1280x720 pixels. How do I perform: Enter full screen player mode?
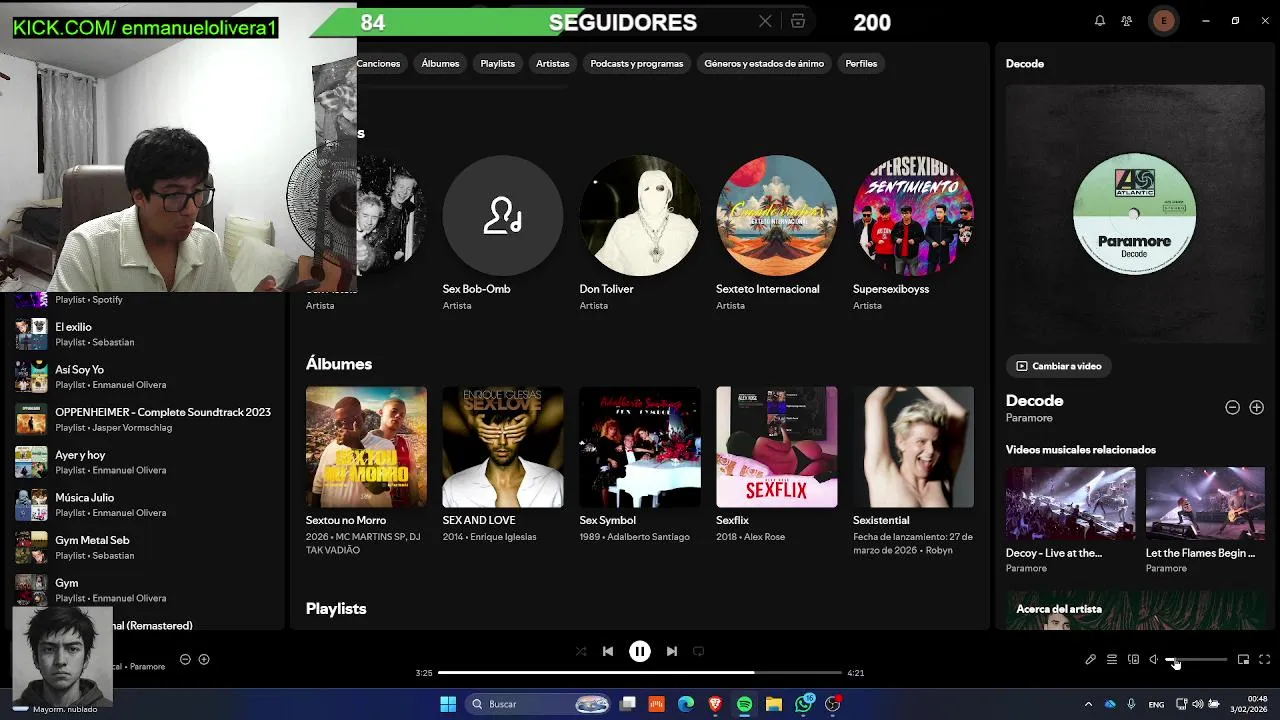click(x=1265, y=660)
